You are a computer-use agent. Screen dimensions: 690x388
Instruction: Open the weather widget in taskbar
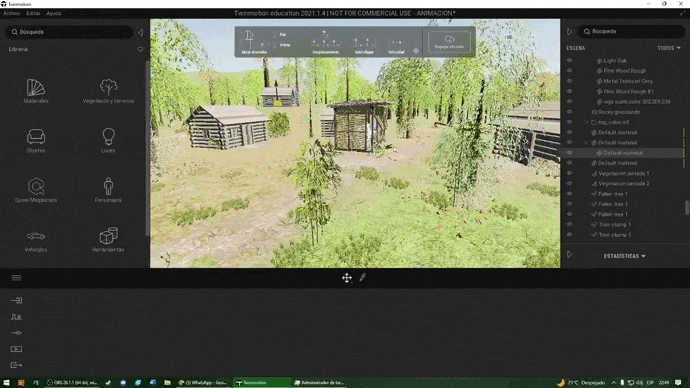coord(581,383)
